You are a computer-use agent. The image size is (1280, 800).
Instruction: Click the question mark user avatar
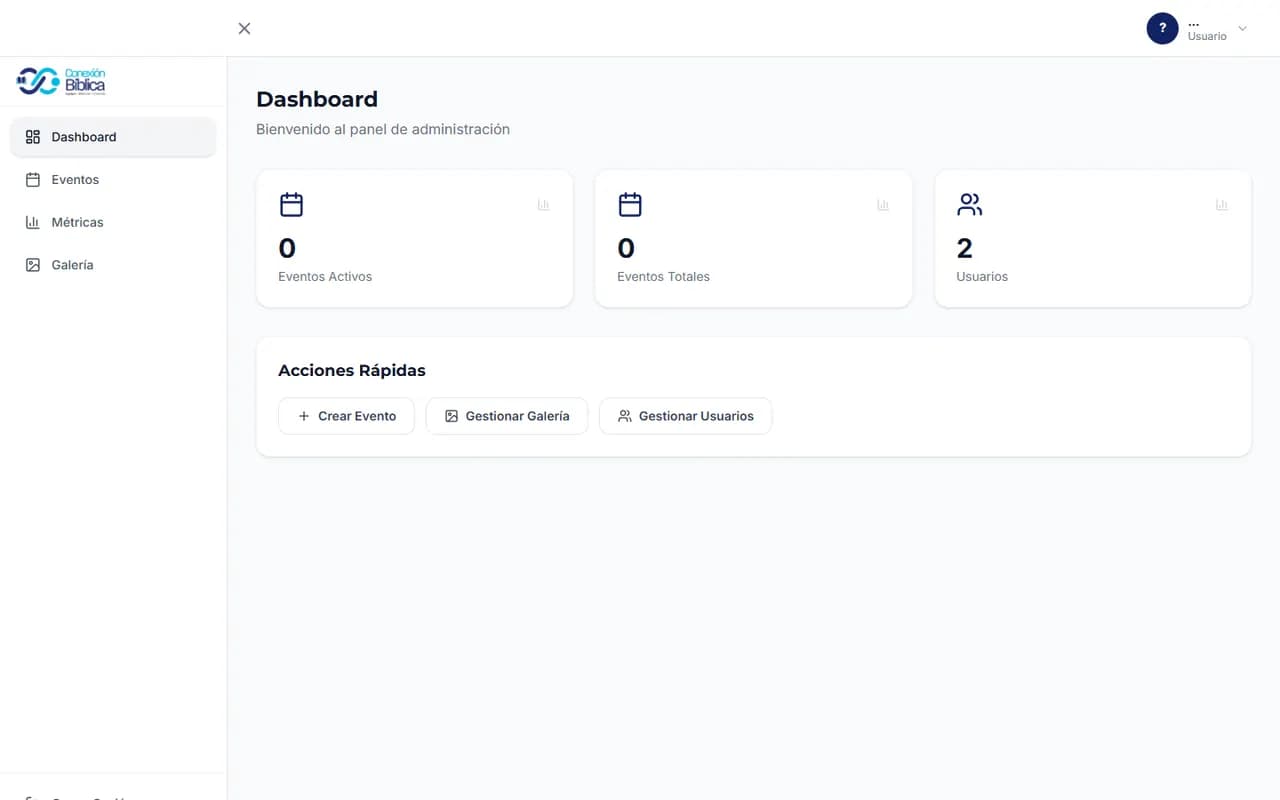tap(1162, 28)
